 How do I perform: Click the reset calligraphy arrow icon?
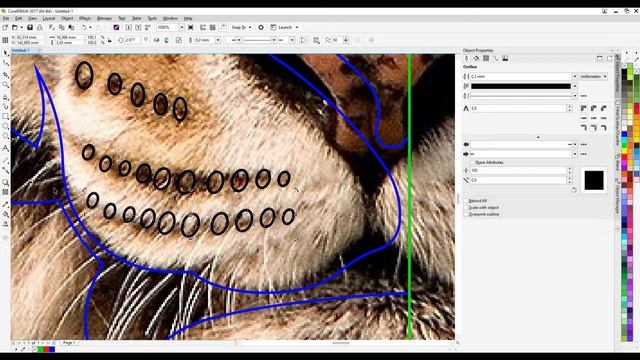574,190
